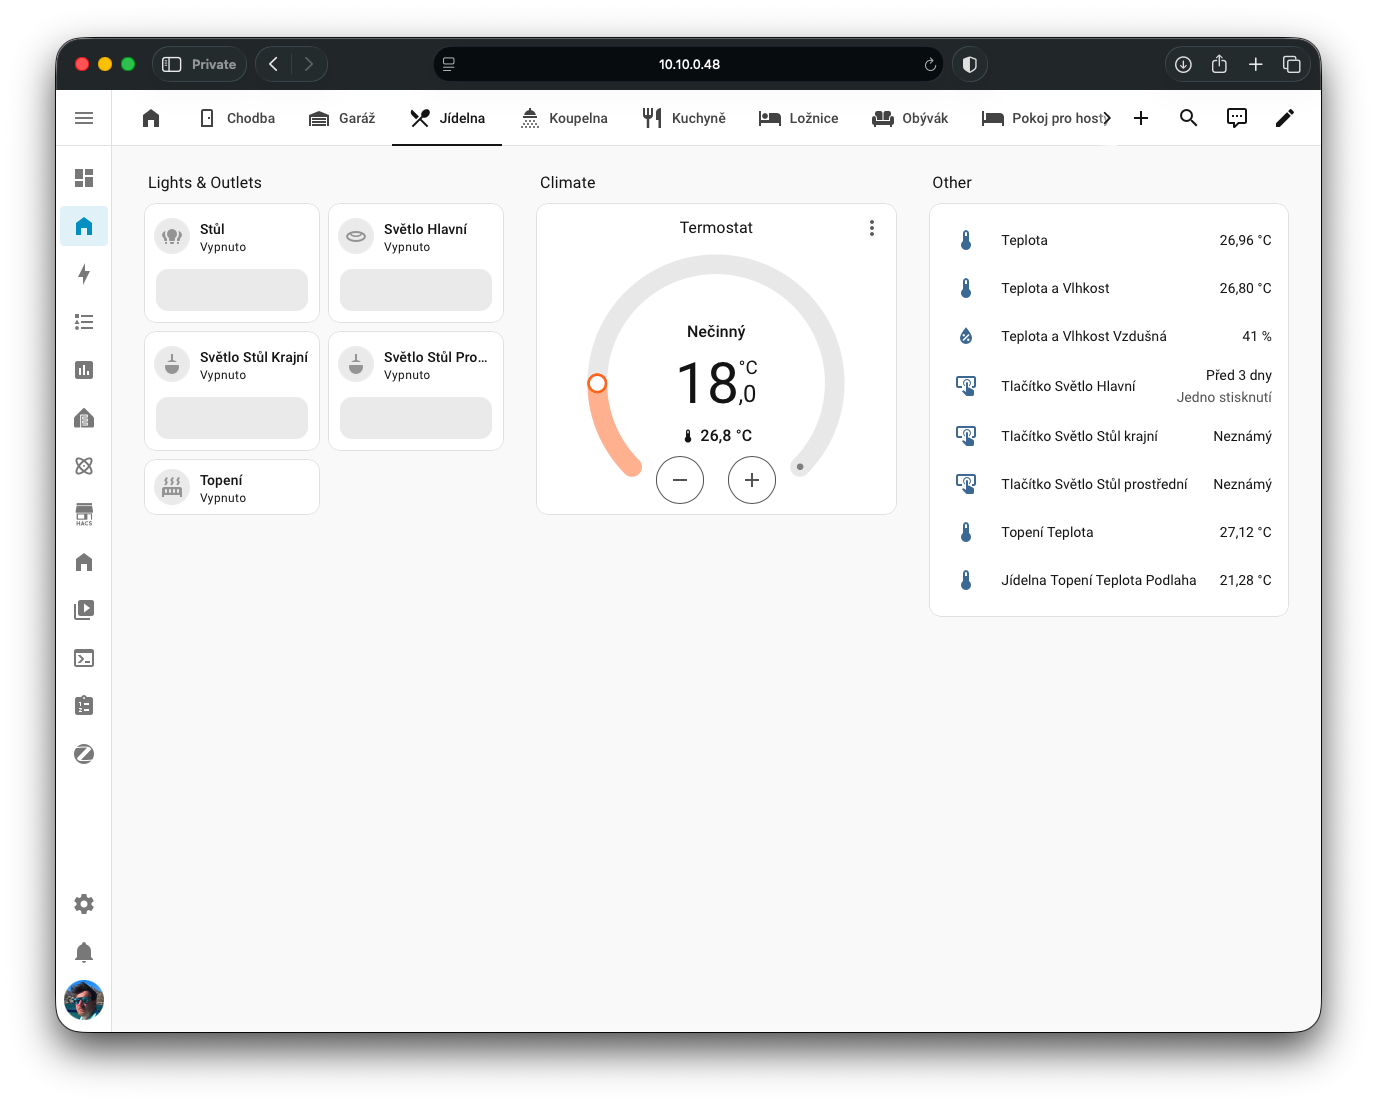Open dashboard search magnifier
The image size is (1377, 1106).
pos(1189,118)
